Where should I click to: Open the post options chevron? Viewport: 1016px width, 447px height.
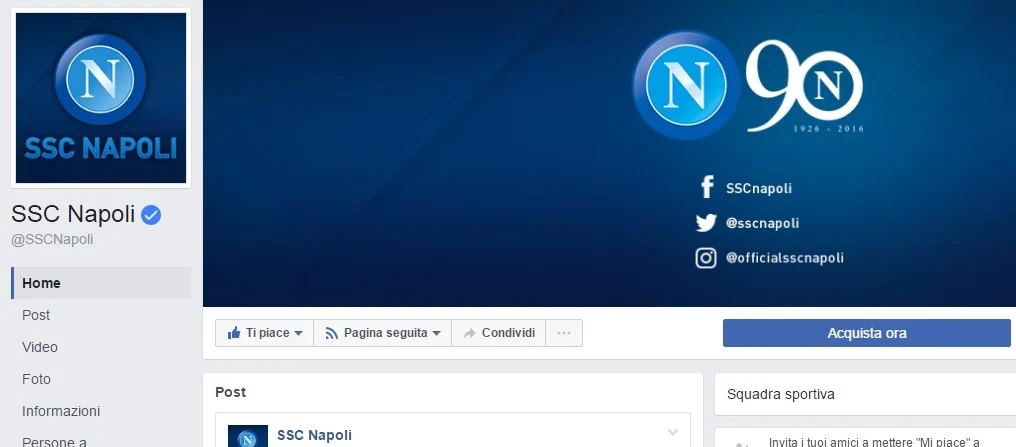coord(673,432)
